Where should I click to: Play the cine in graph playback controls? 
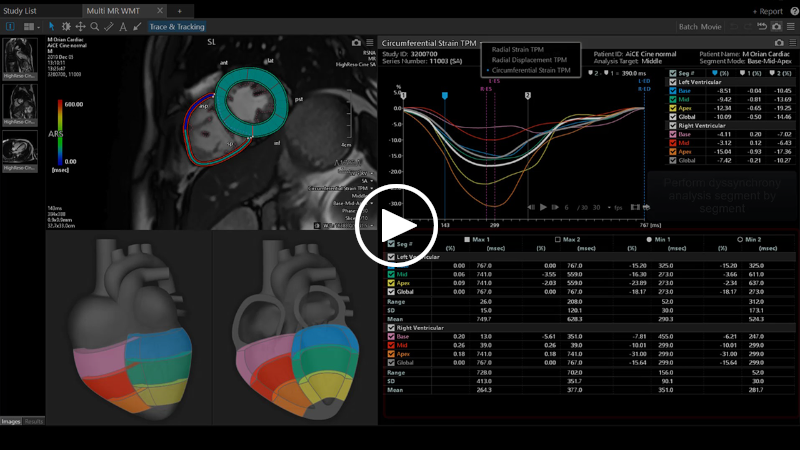[543, 207]
